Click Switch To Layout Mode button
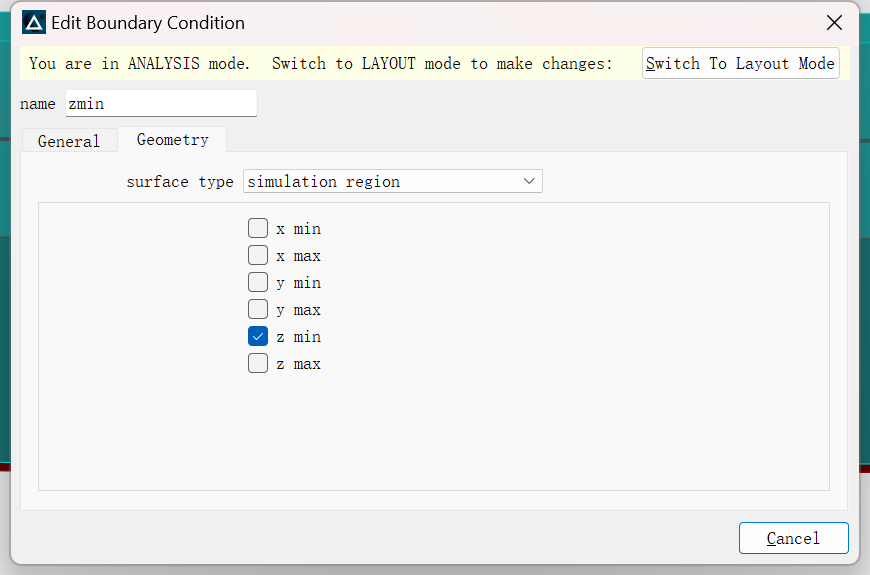Screen dimensions: 870x575 pos(740,63)
